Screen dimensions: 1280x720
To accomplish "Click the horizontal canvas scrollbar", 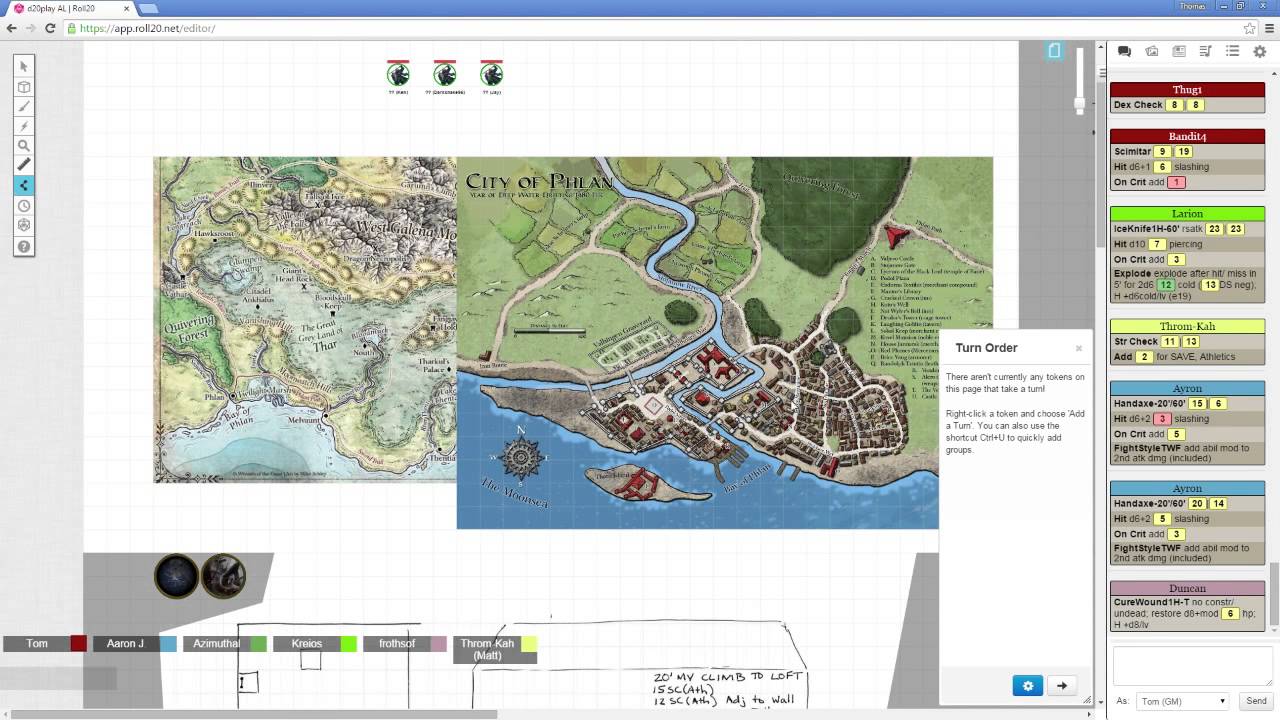I will (255, 715).
